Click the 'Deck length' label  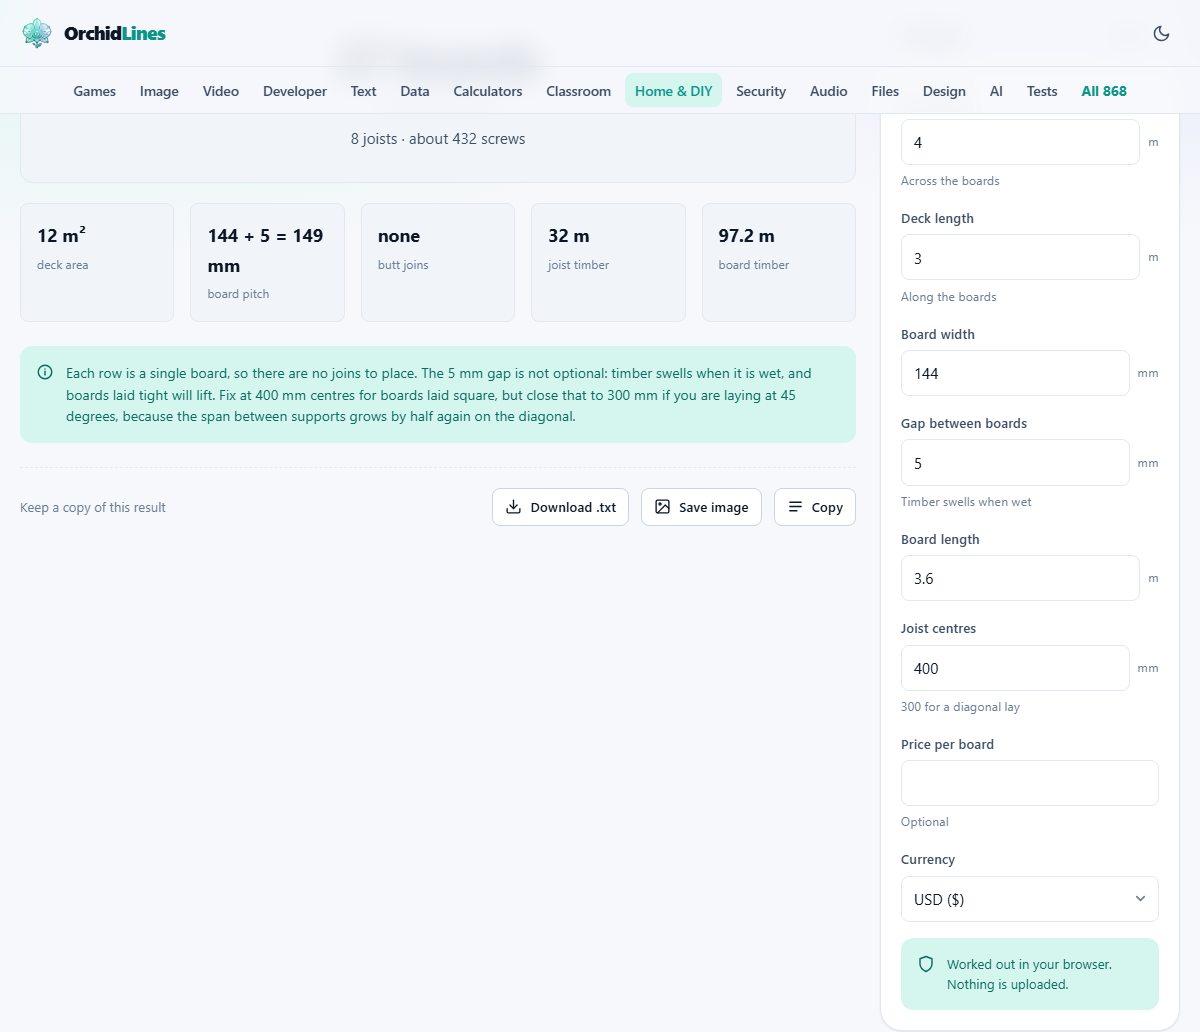point(937,218)
